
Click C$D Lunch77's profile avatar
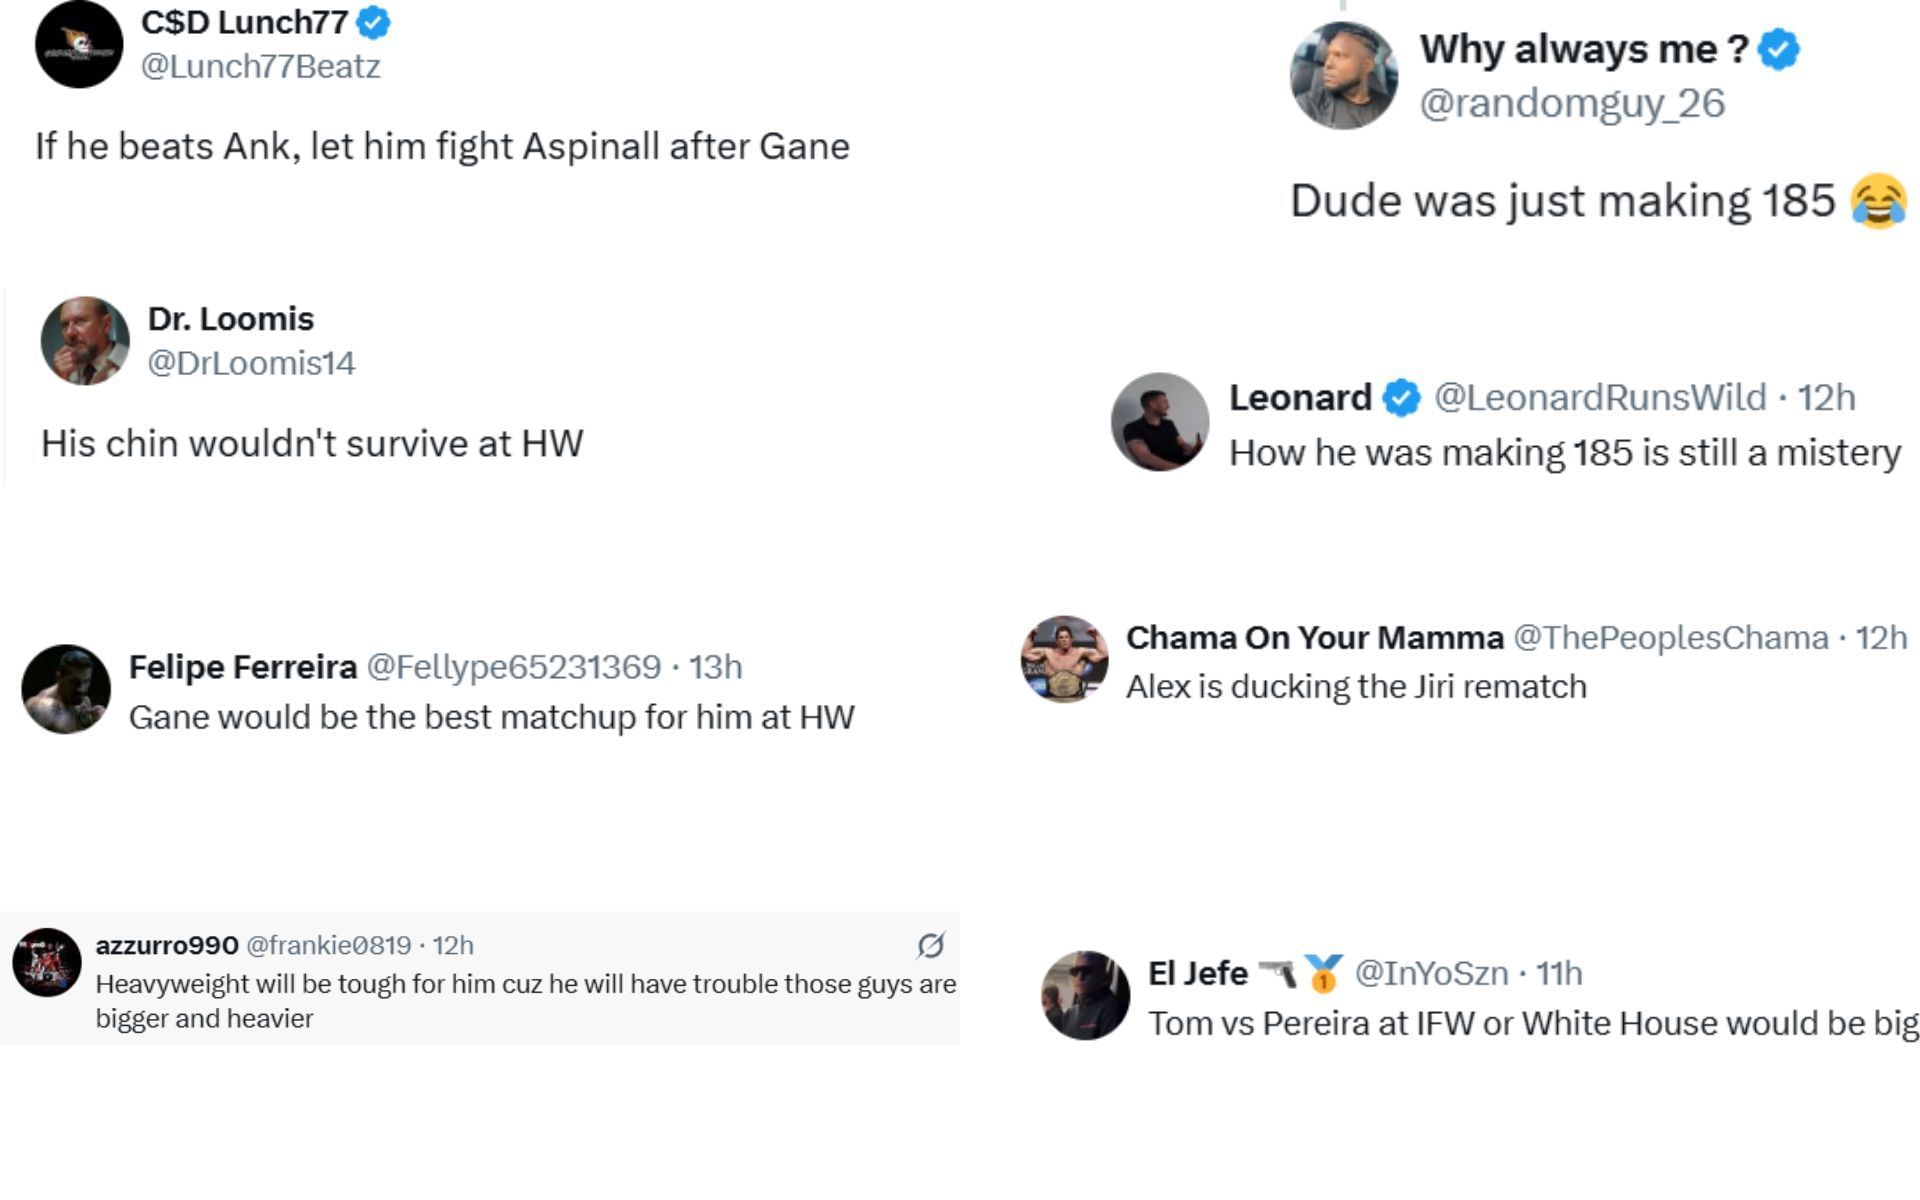[x=79, y=44]
